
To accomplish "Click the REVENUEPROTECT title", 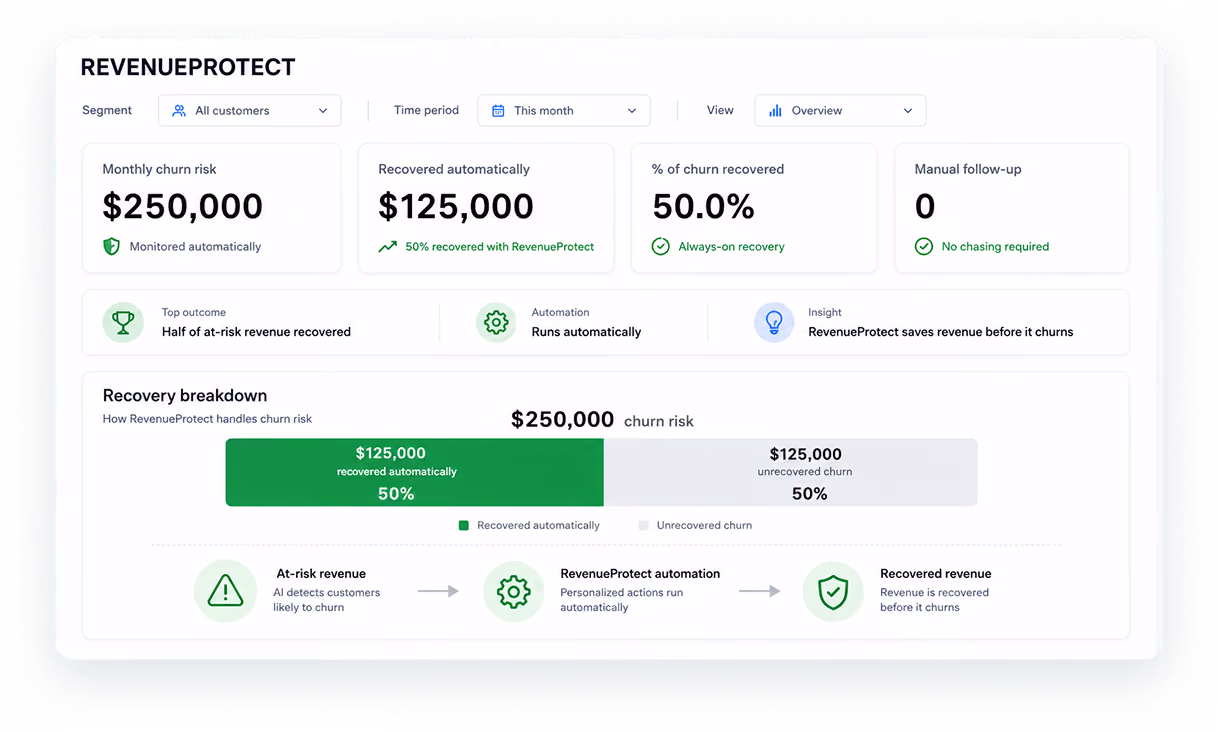I will (x=188, y=67).
